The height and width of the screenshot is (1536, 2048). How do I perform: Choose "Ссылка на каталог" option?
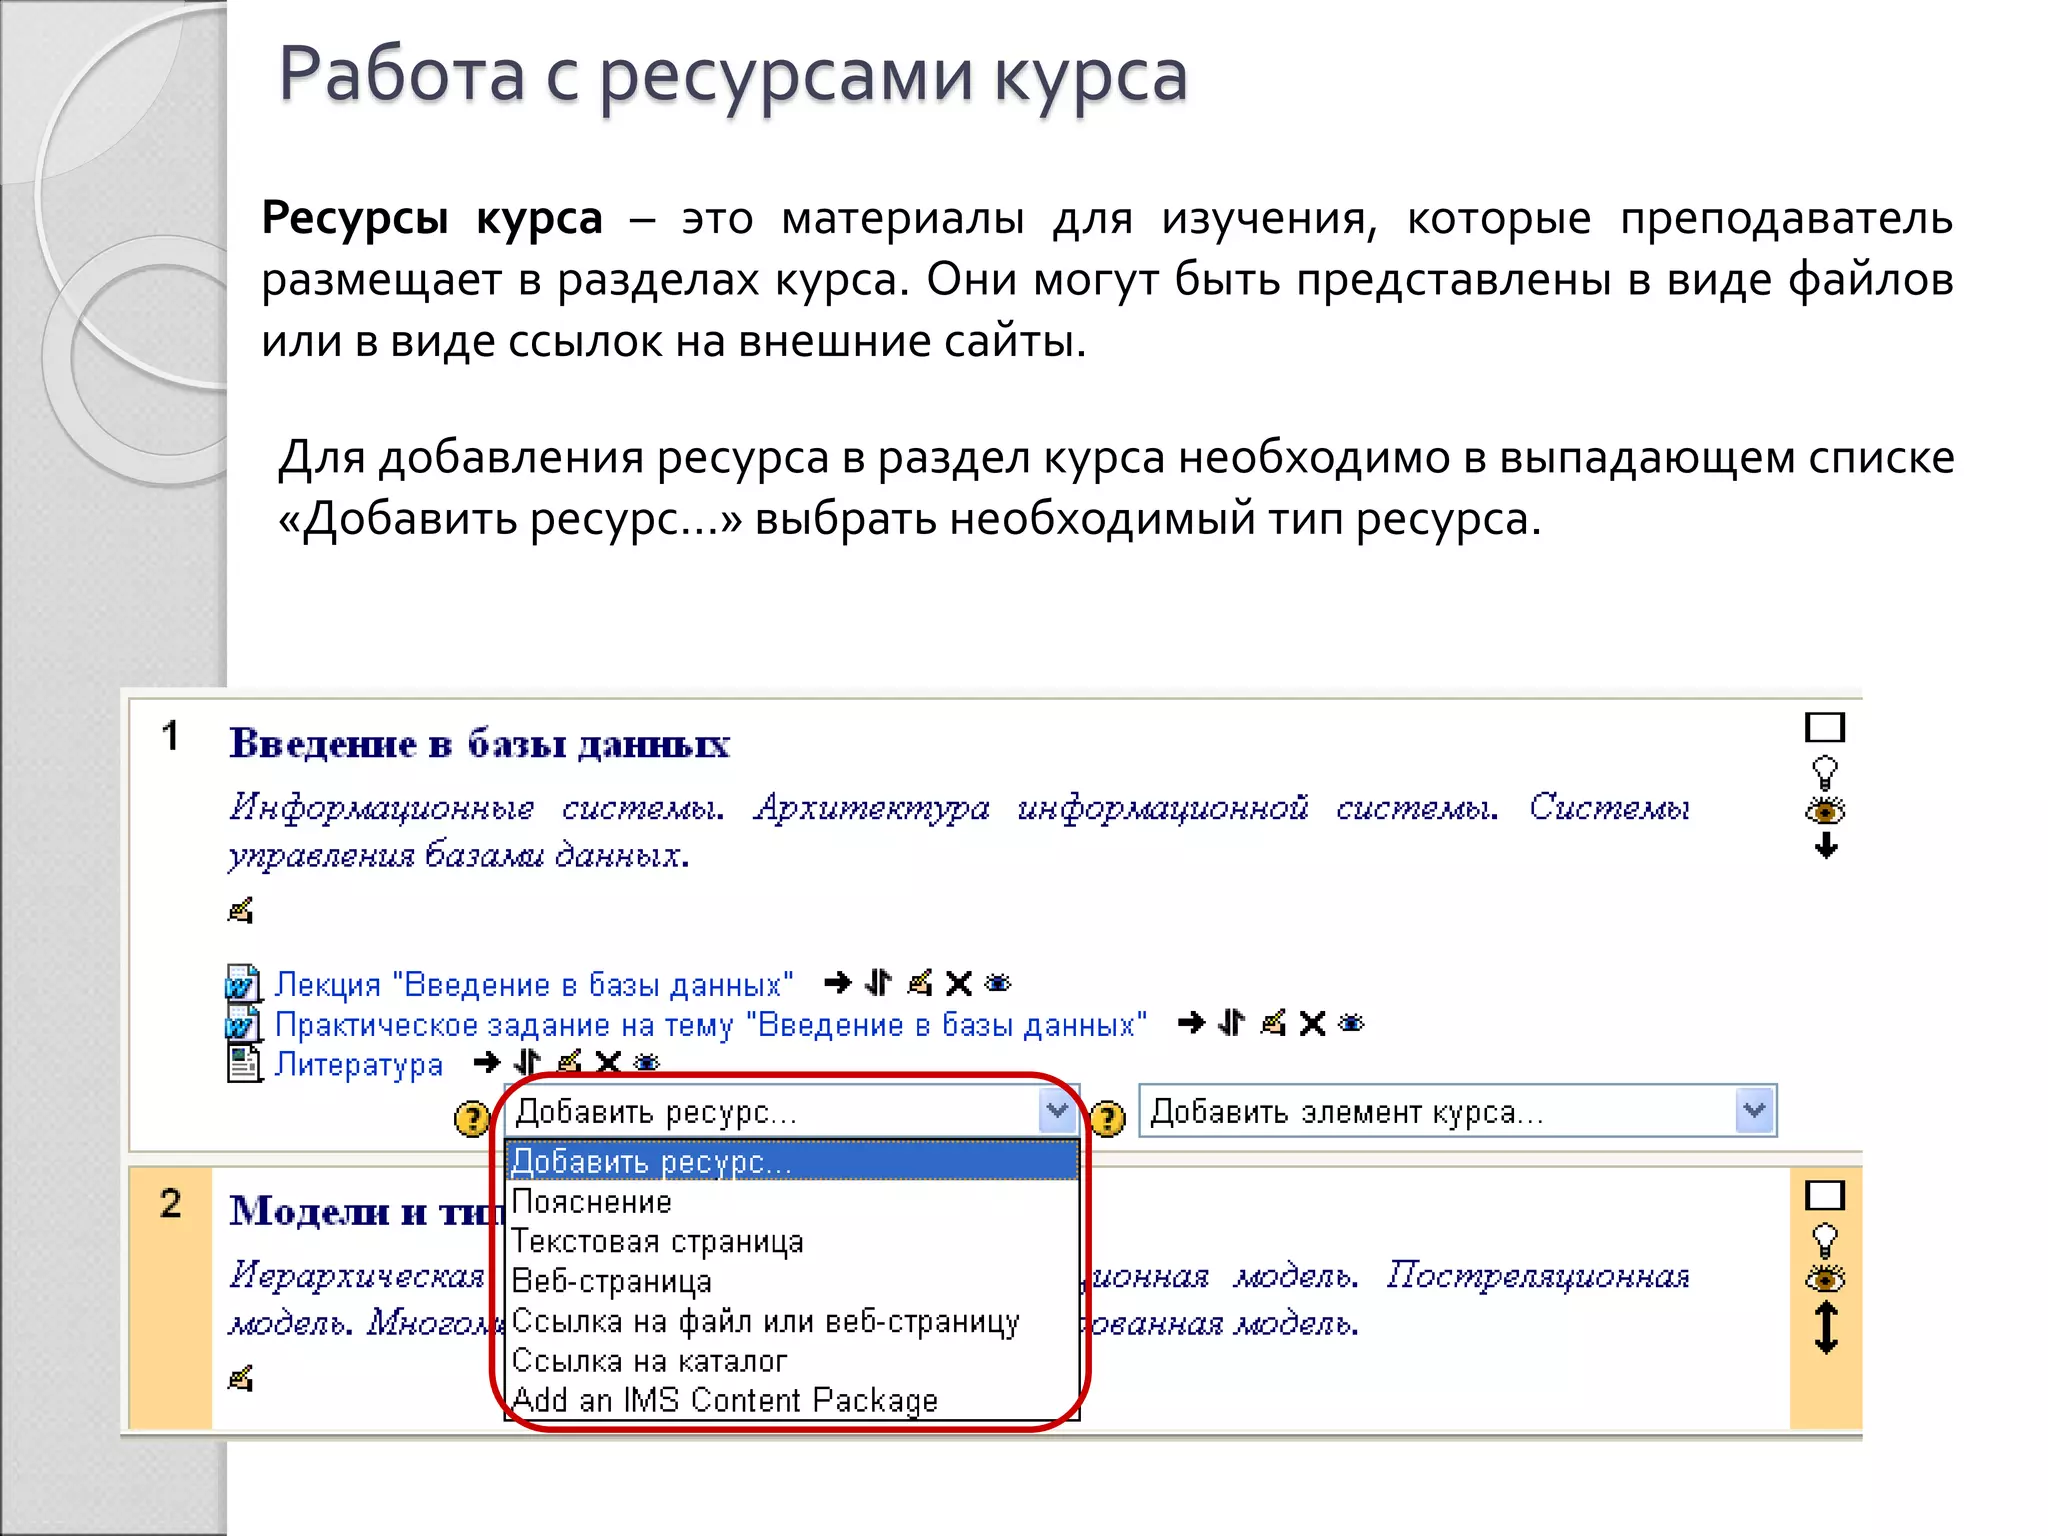click(x=792, y=1361)
